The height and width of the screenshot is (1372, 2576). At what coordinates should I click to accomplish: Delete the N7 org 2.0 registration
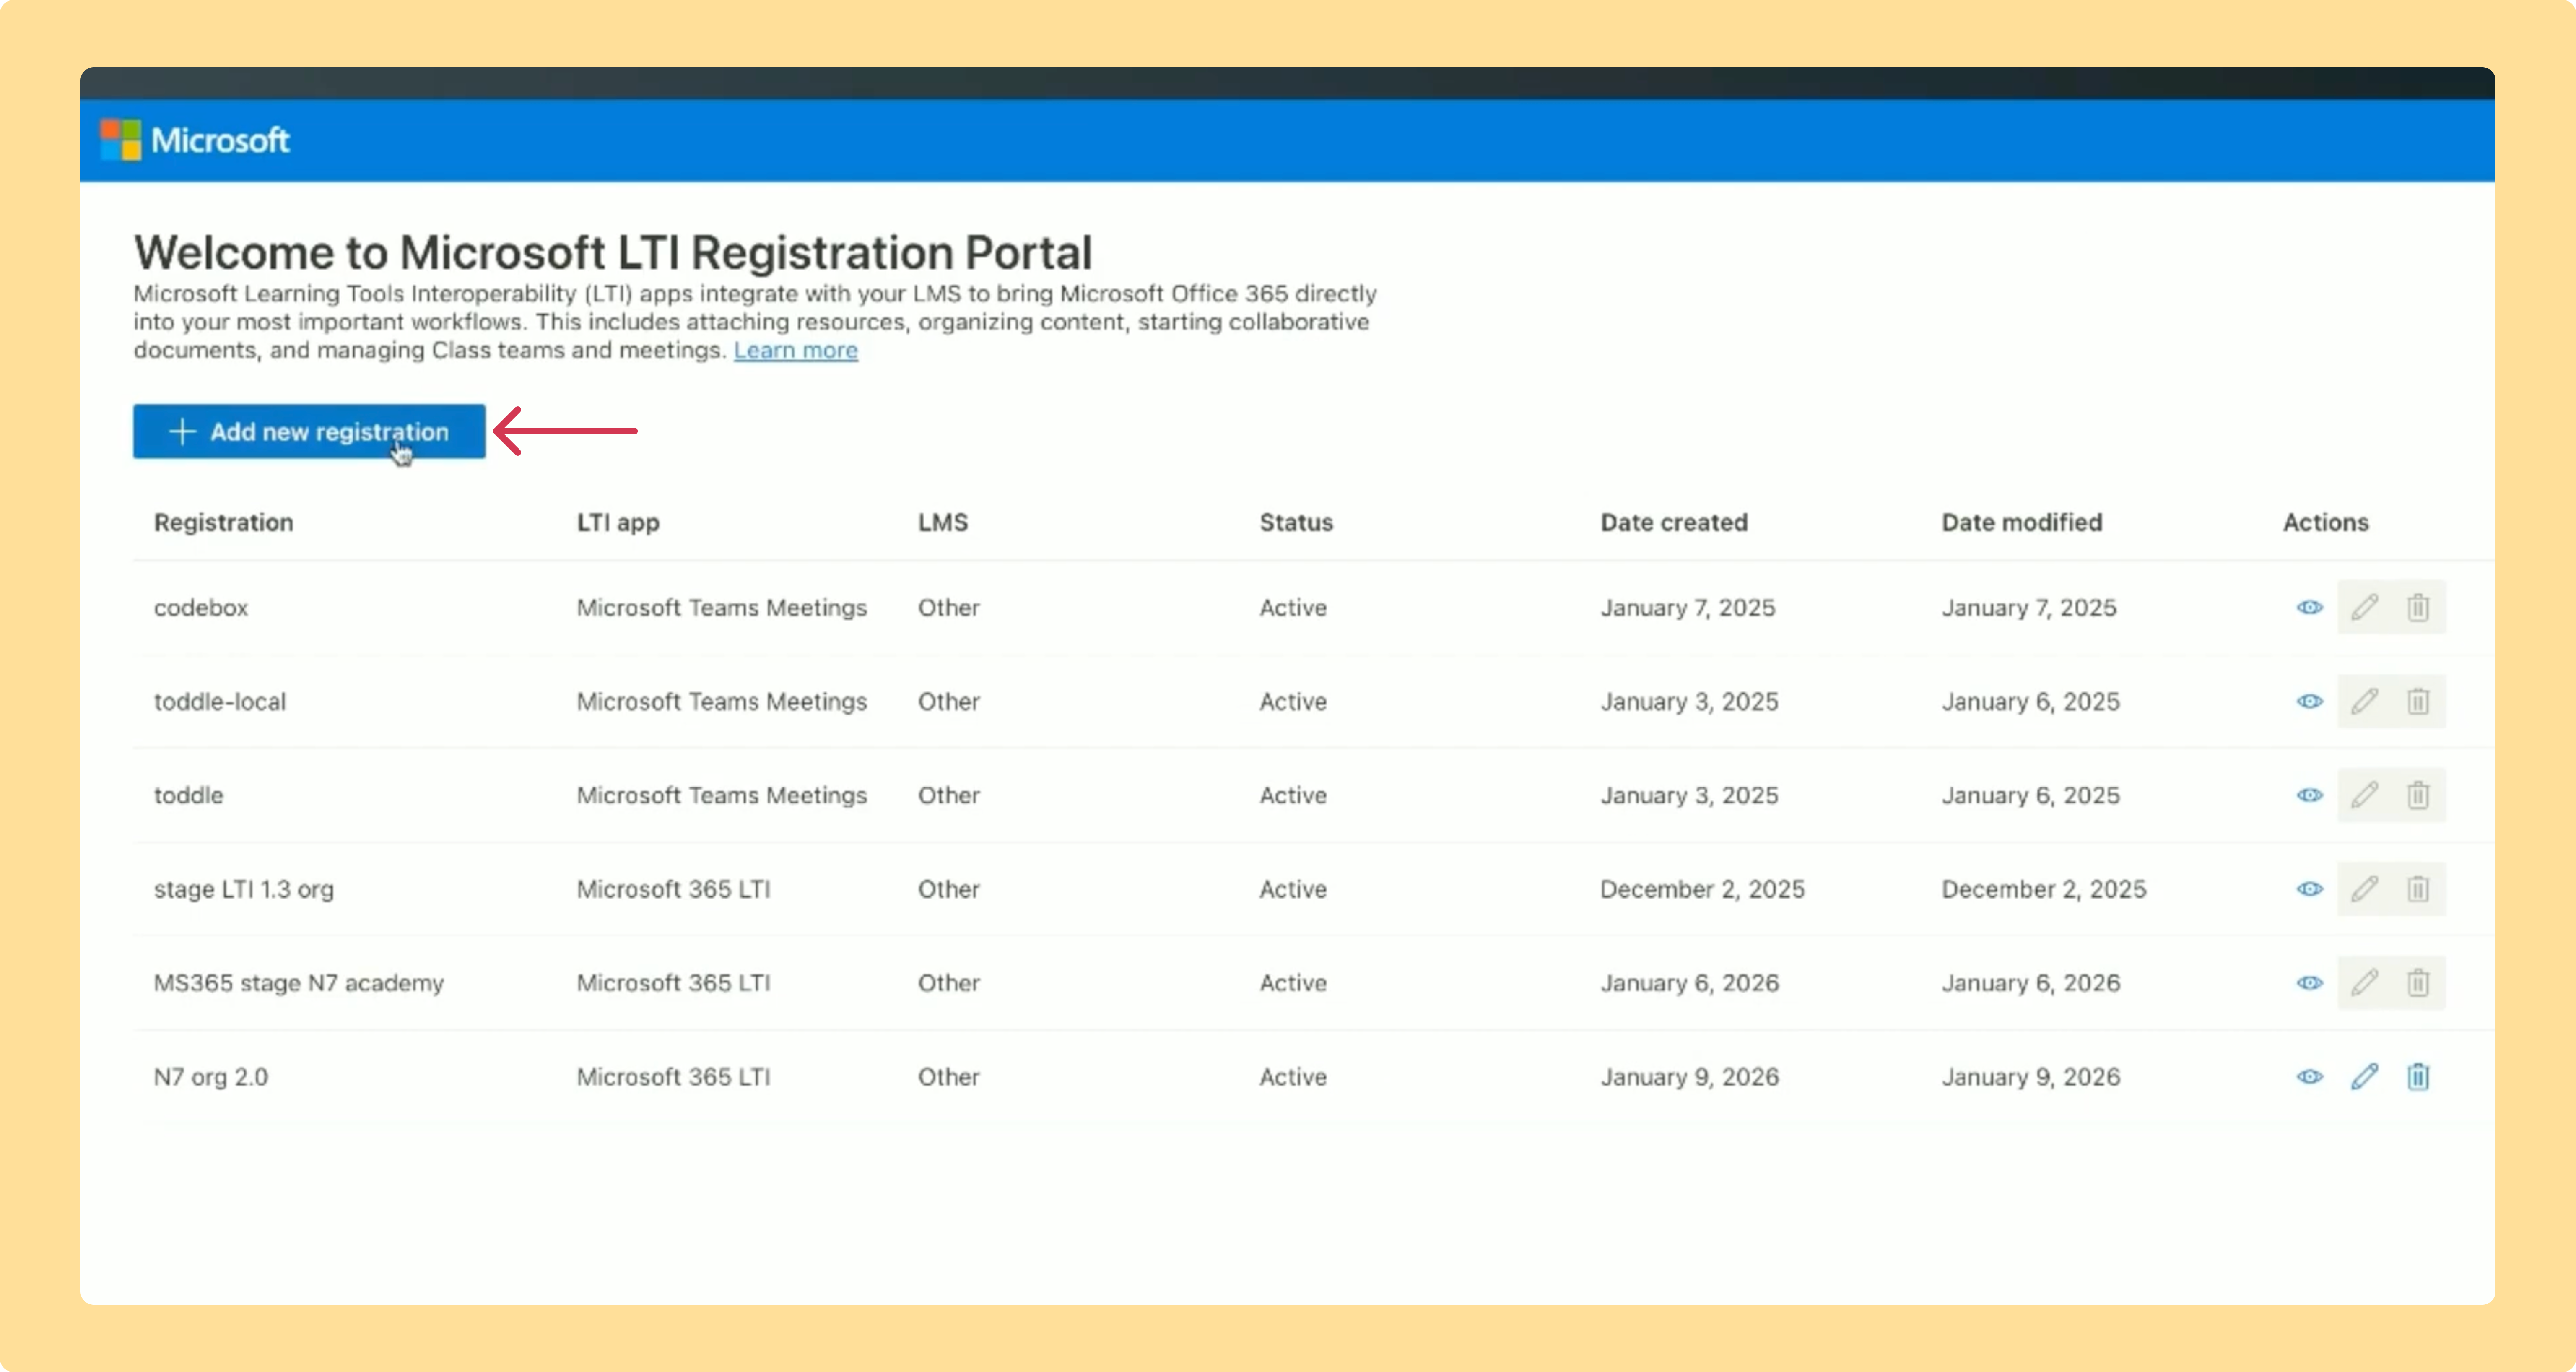[x=2418, y=1077]
